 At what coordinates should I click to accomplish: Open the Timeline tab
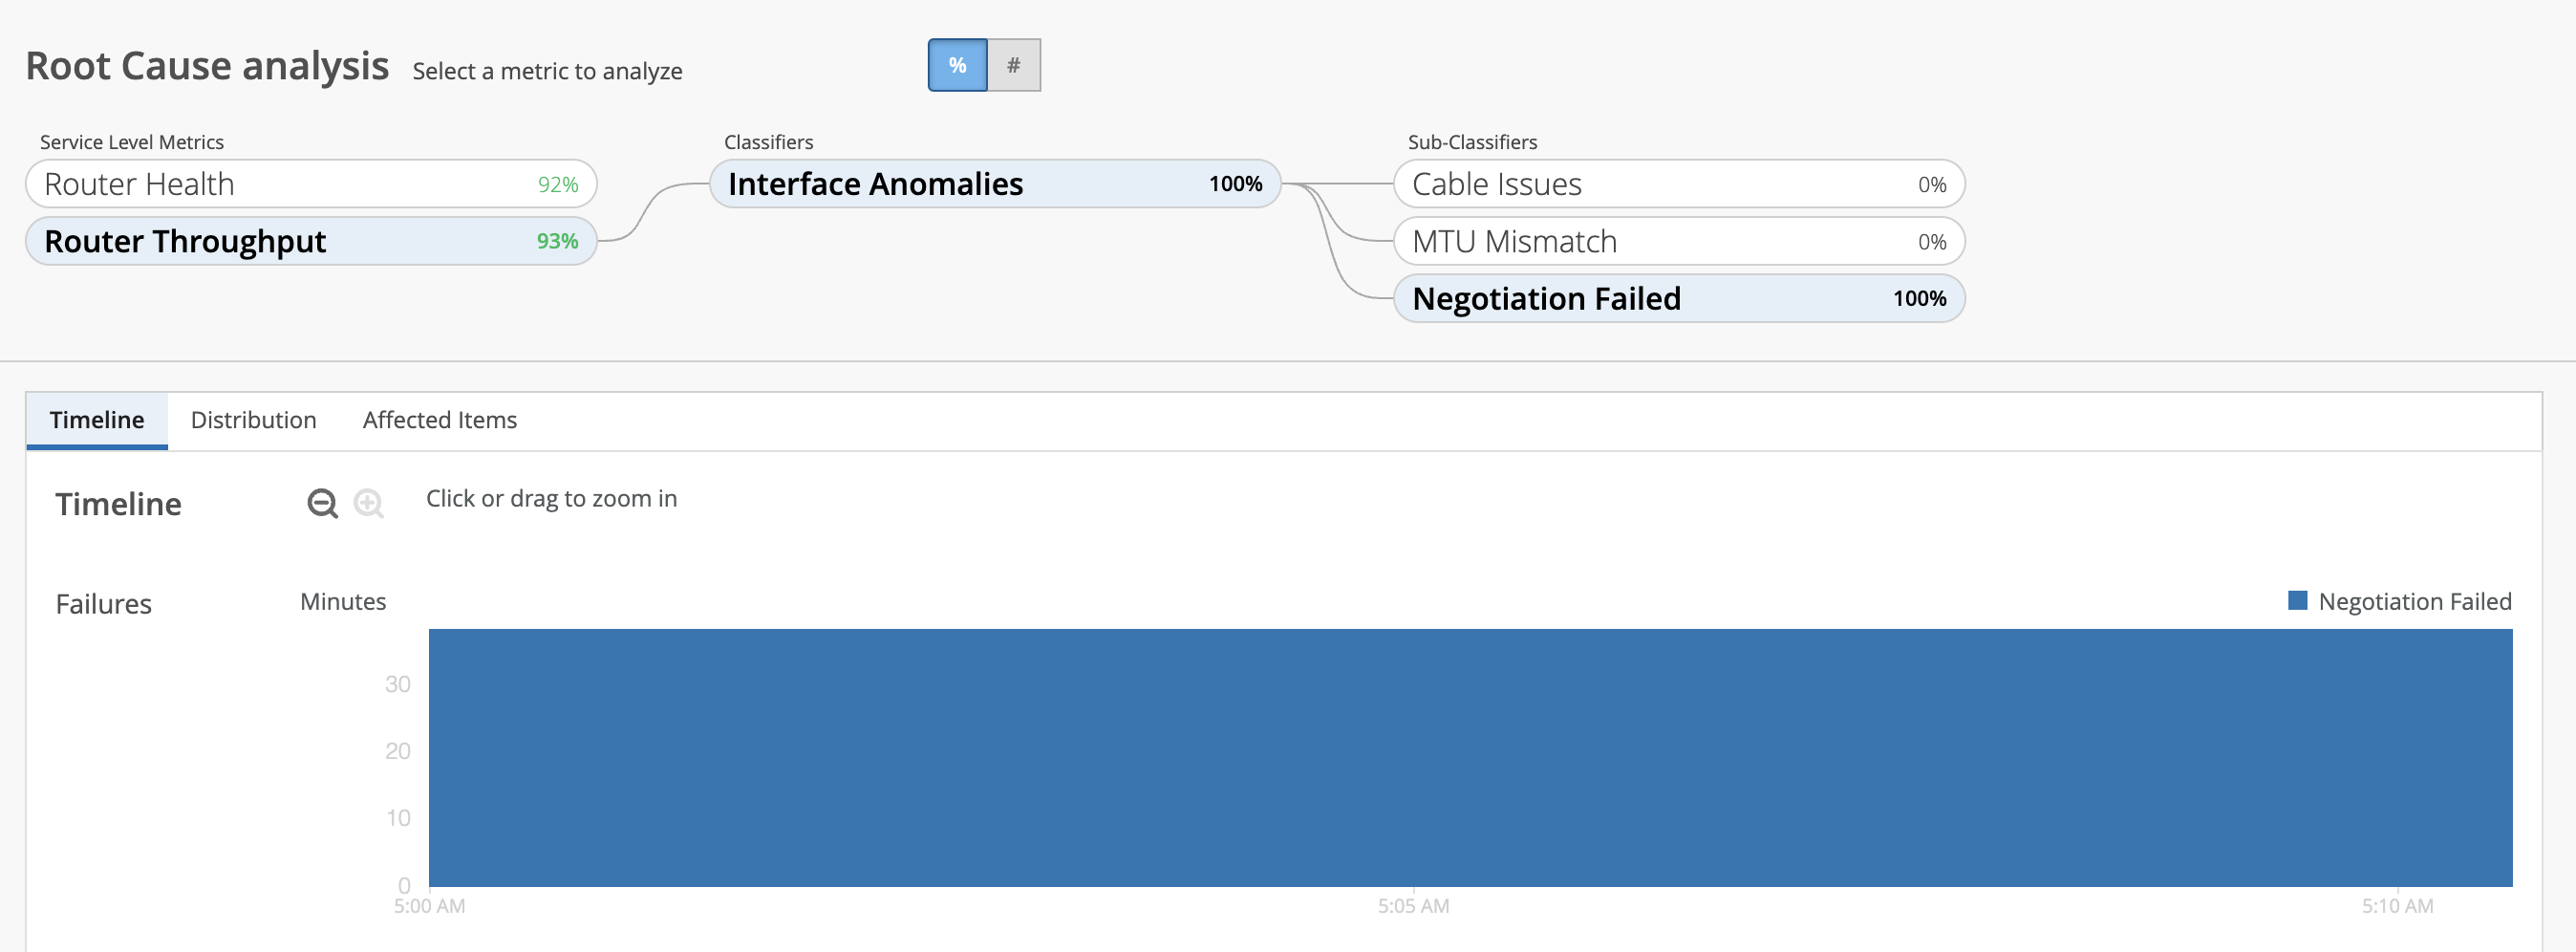click(x=97, y=420)
